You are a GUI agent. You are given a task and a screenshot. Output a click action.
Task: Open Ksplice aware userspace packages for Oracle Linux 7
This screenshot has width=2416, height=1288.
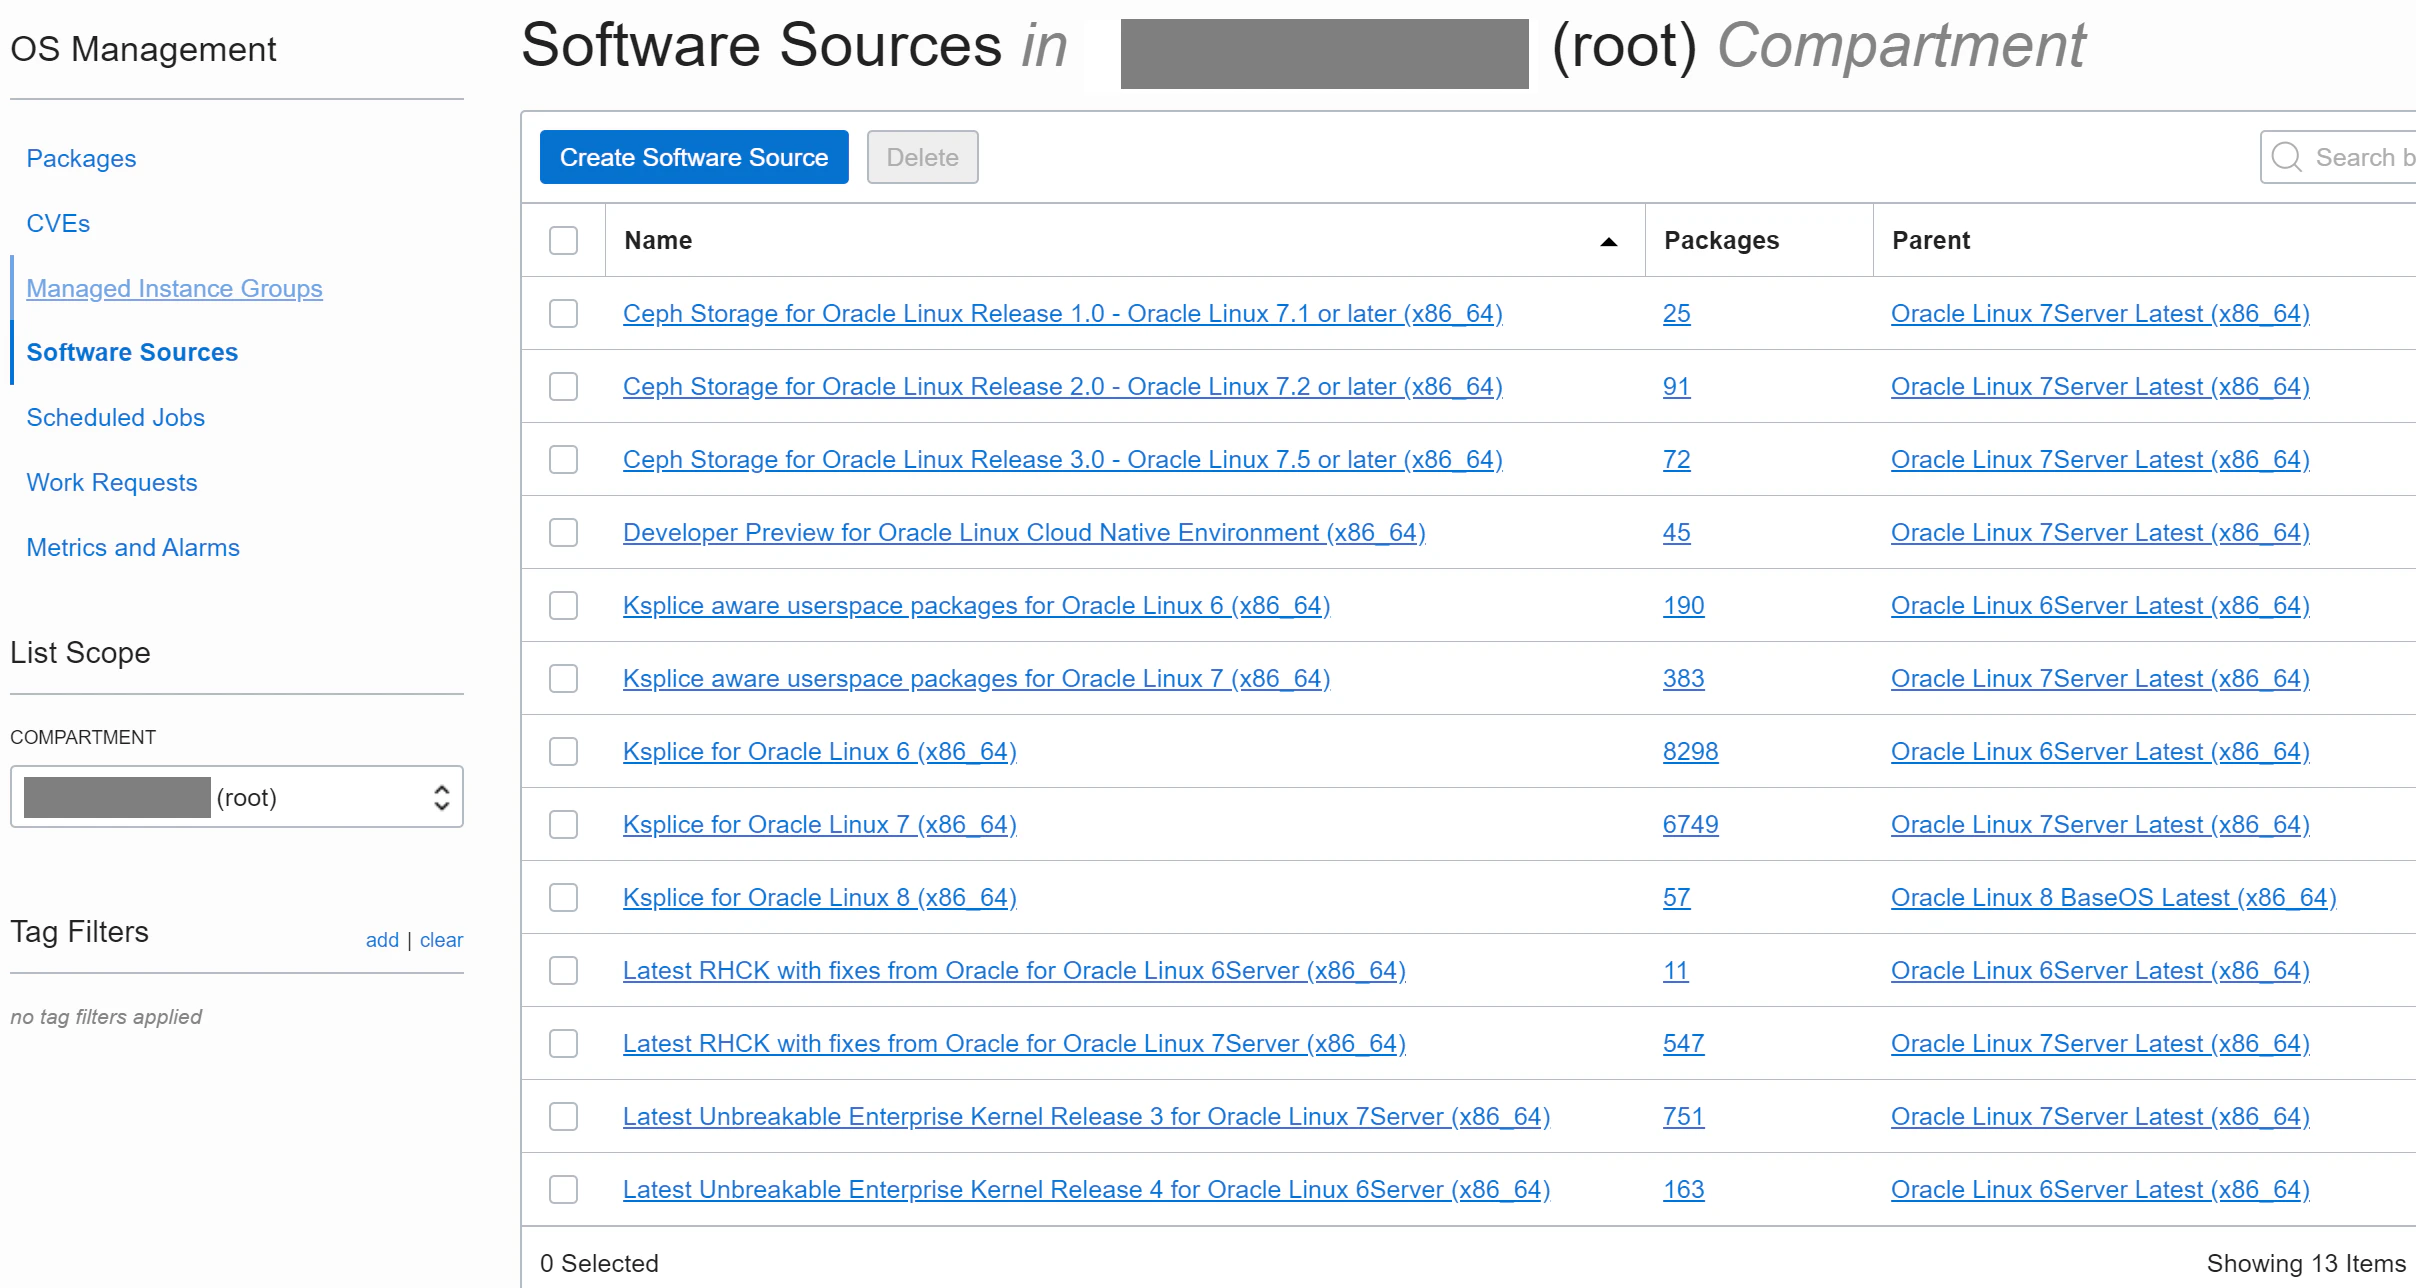[x=976, y=678]
